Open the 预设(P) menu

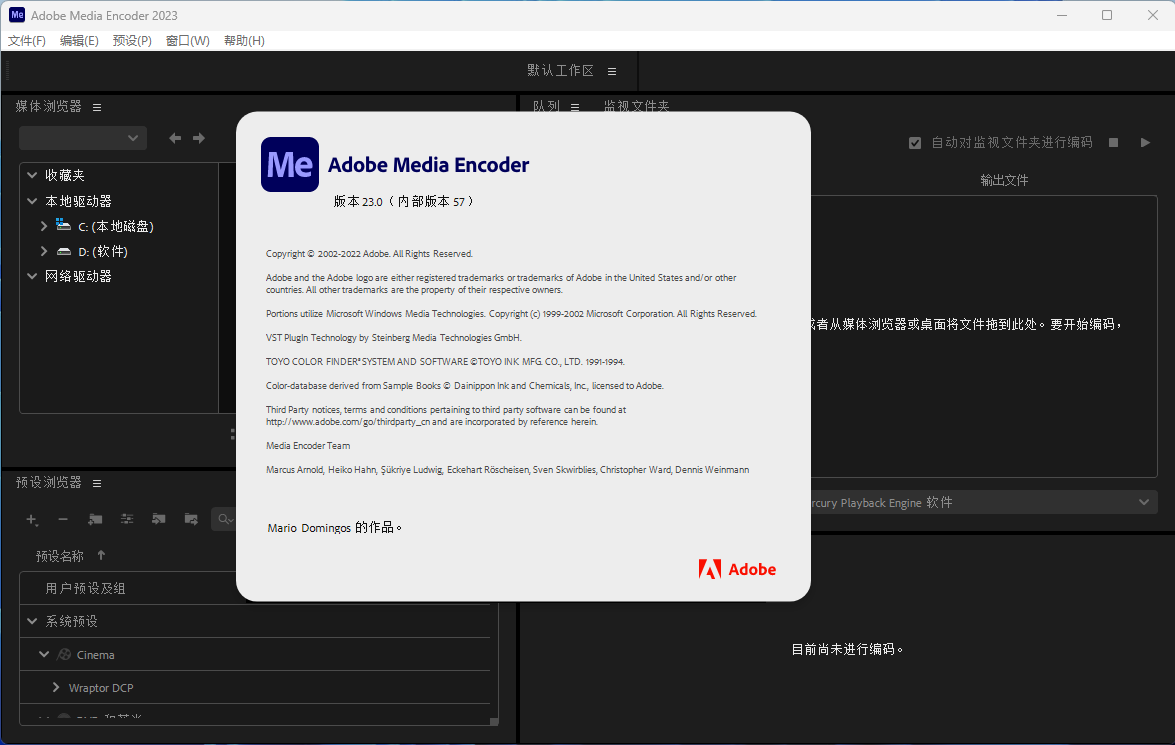click(x=132, y=40)
